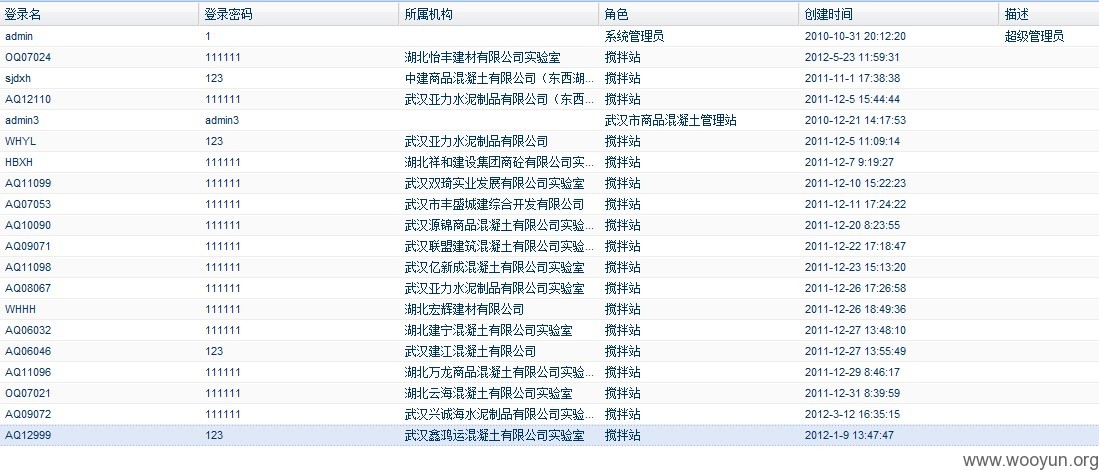Select the sjdxh login name
This screenshot has height=470, width=1099.
pos(18,78)
